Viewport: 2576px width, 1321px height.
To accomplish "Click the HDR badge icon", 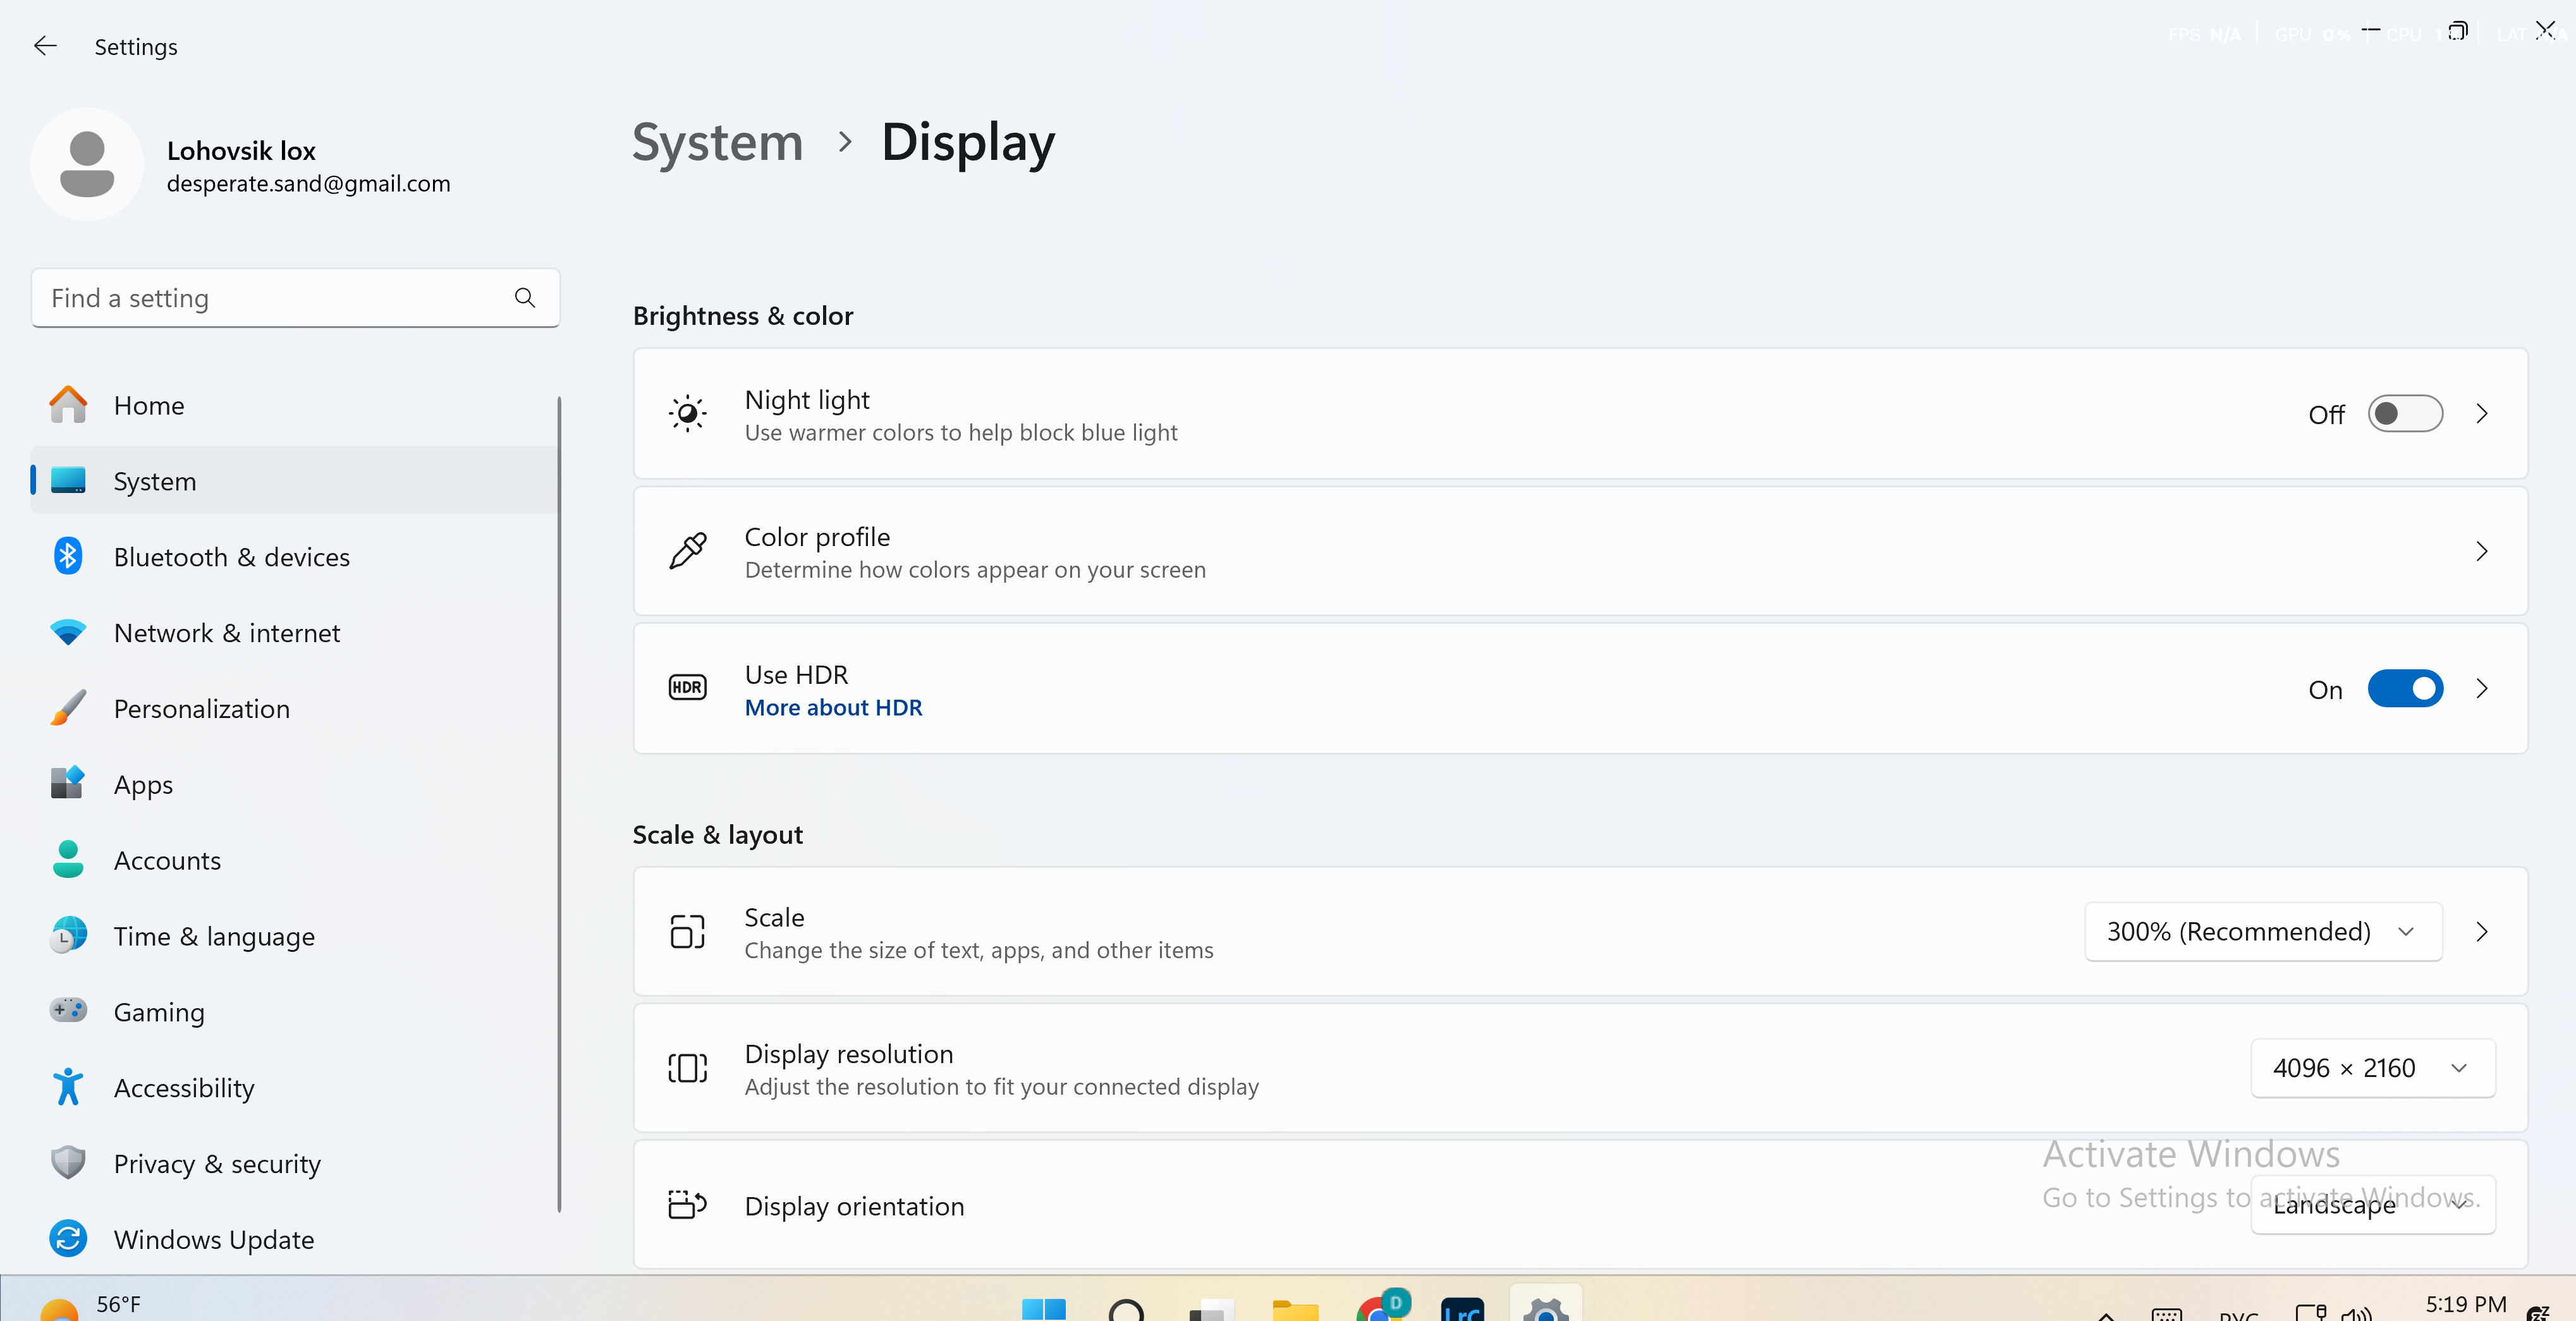I will tap(687, 688).
